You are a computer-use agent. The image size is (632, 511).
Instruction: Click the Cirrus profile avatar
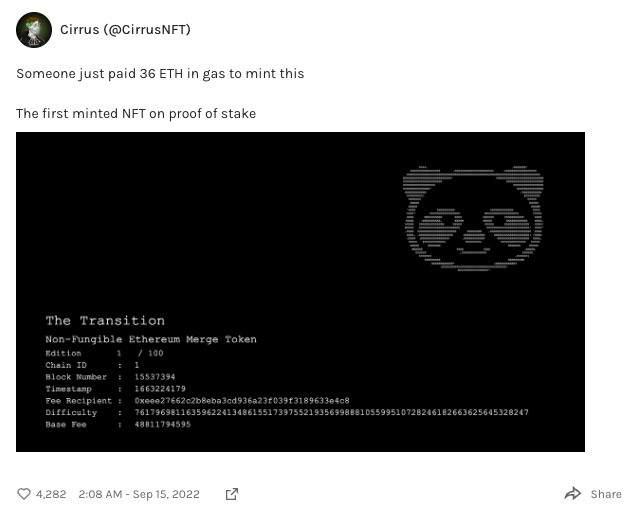[34, 30]
